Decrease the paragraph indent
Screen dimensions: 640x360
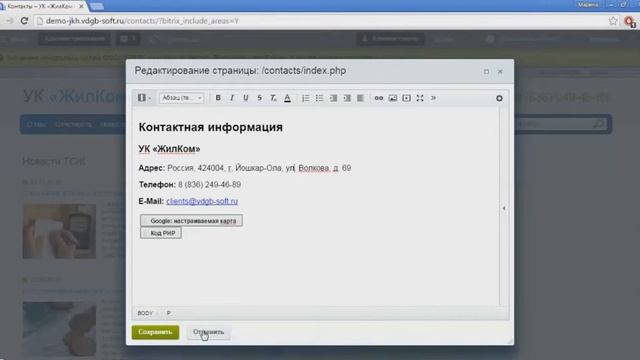click(333, 98)
